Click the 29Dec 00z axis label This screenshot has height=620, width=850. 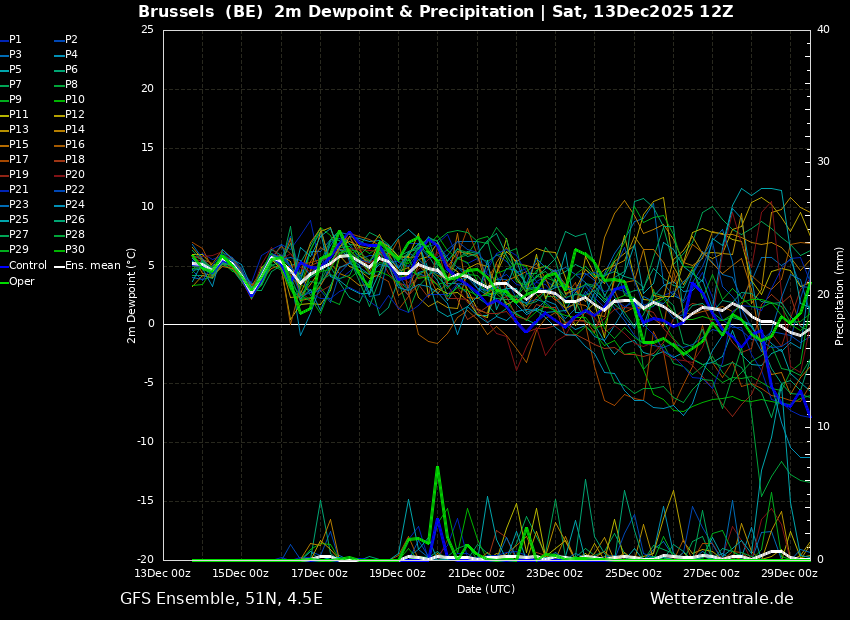point(789,573)
